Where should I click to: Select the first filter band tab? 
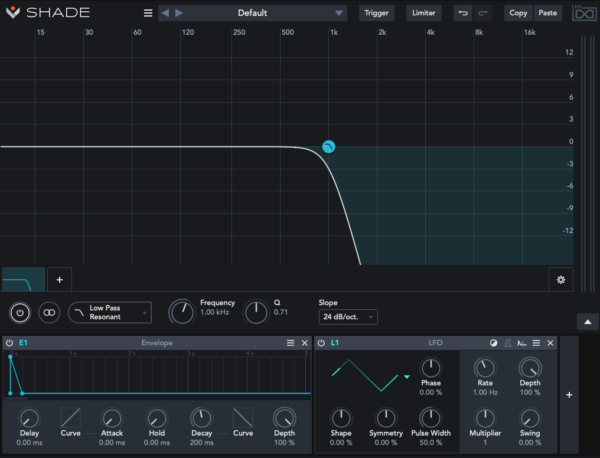23,279
